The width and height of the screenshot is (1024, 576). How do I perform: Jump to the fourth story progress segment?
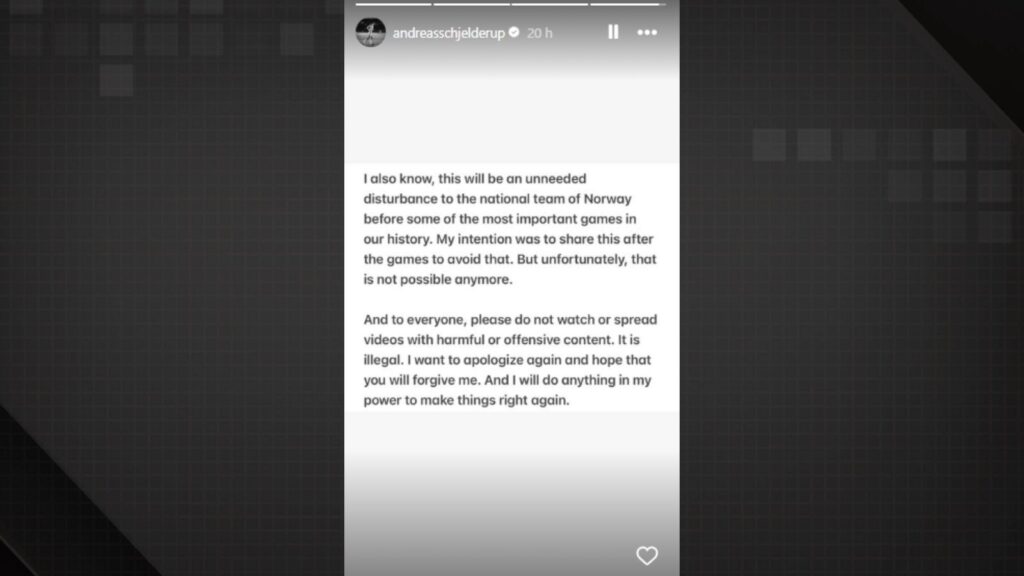pos(626,4)
